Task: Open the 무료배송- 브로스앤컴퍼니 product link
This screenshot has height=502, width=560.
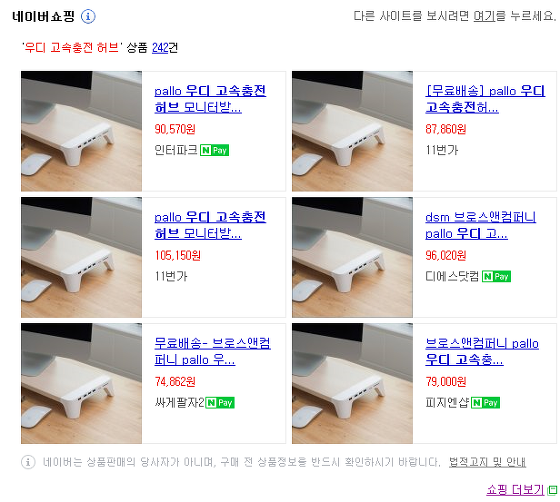Action: [212, 351]
